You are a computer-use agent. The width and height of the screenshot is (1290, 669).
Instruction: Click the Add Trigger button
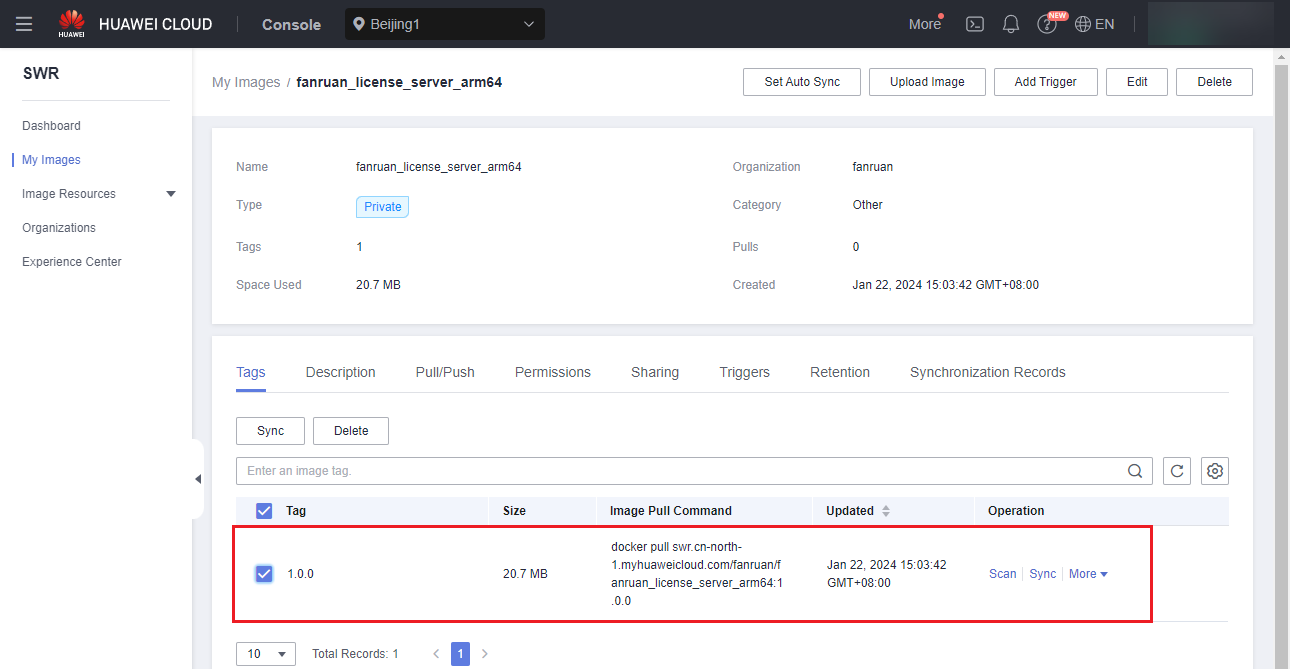(x=1046, y=82)
